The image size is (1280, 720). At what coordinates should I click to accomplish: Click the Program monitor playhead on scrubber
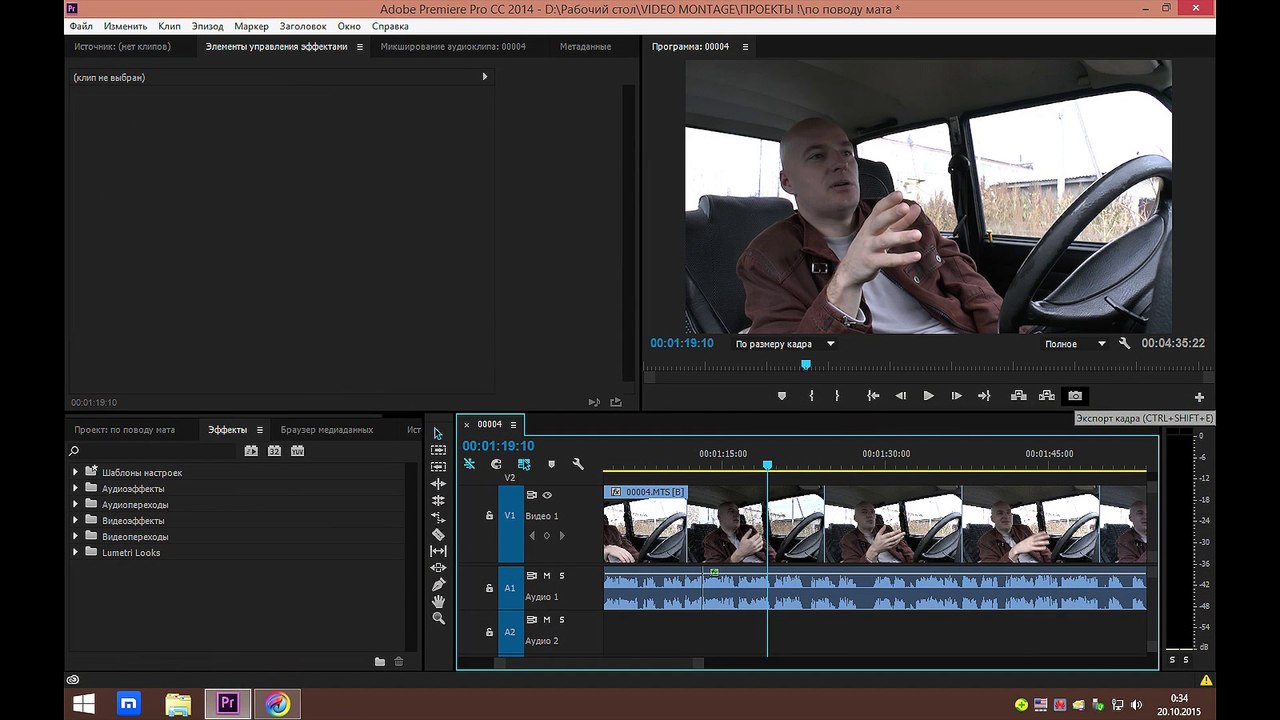click(x=806, y=365)
